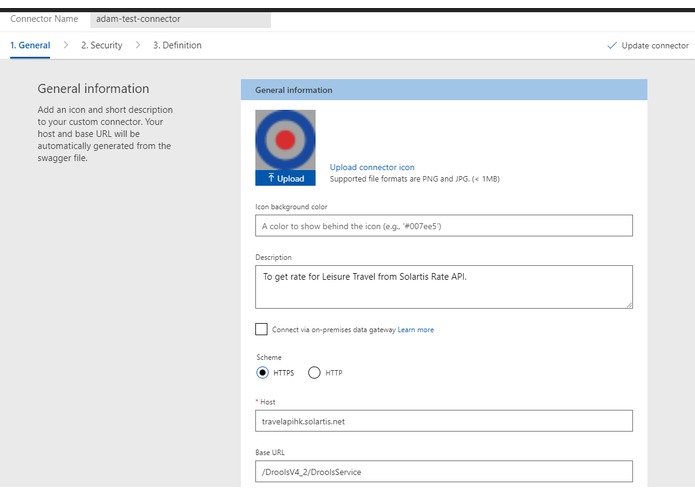Switch to the 3. Definition tab
Screen dimensions: 695x494
tap(177, 45)
